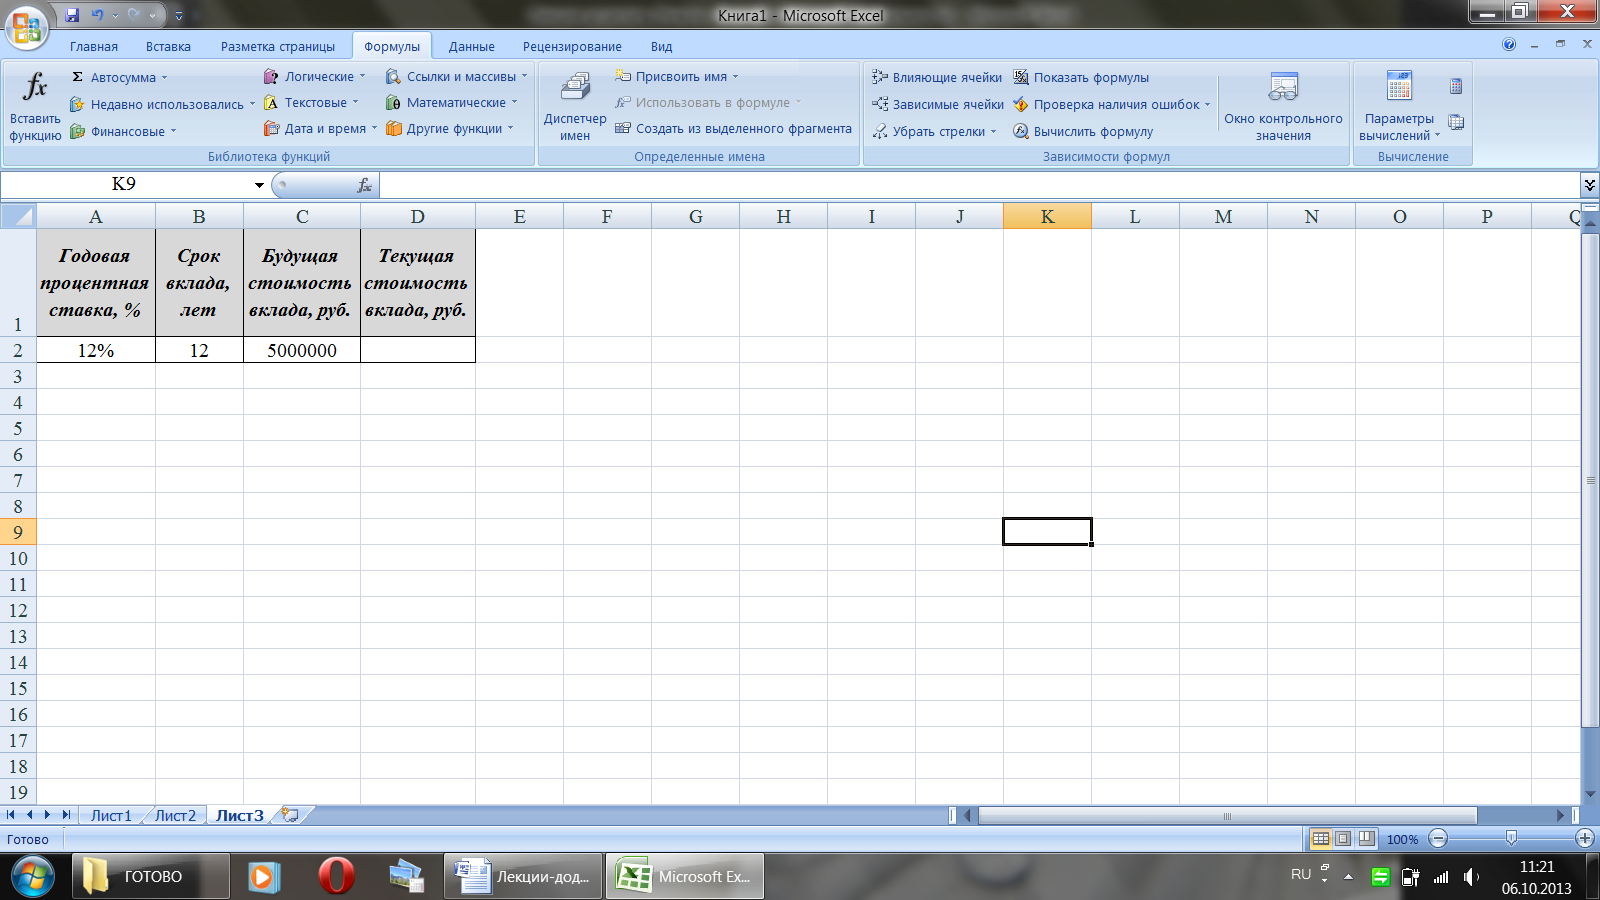Toggle Show Formulas (Показать формулы)
Viewport: 1600px width, 900px height.
[x=1081, y=77]
